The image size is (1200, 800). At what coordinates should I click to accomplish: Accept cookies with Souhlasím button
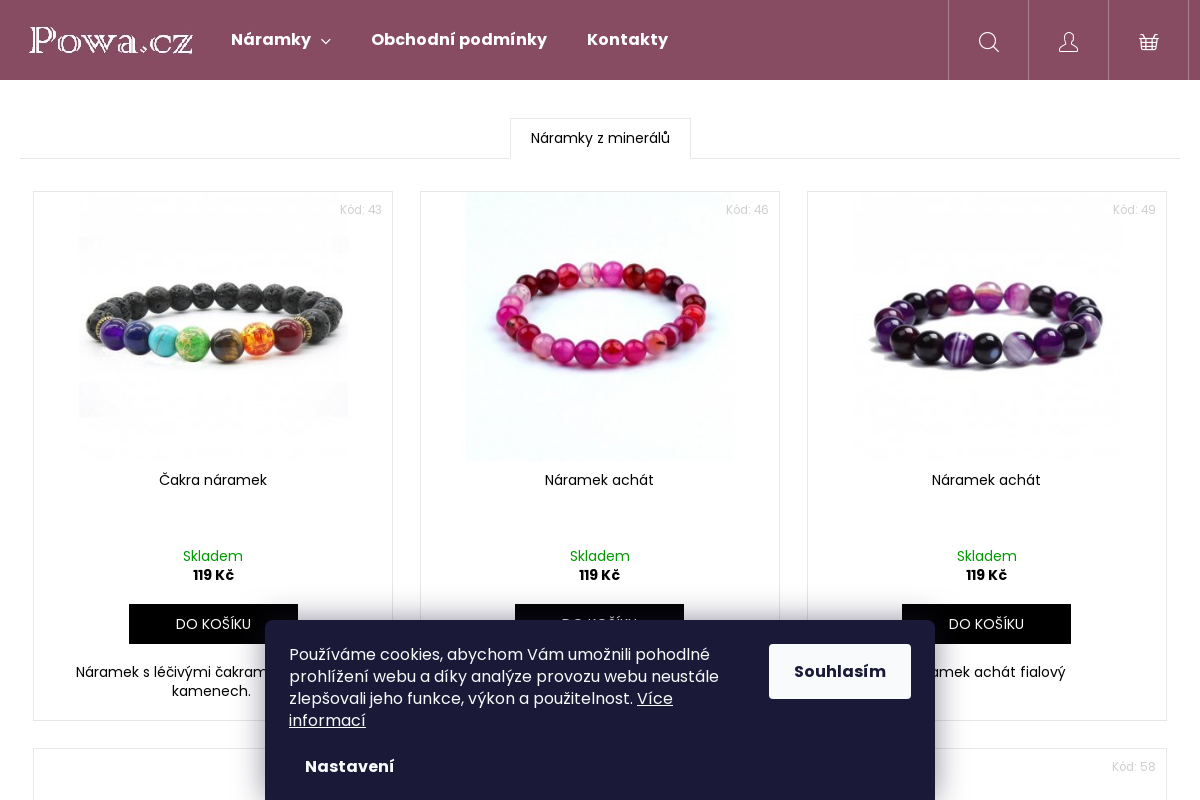pos(839,671)
